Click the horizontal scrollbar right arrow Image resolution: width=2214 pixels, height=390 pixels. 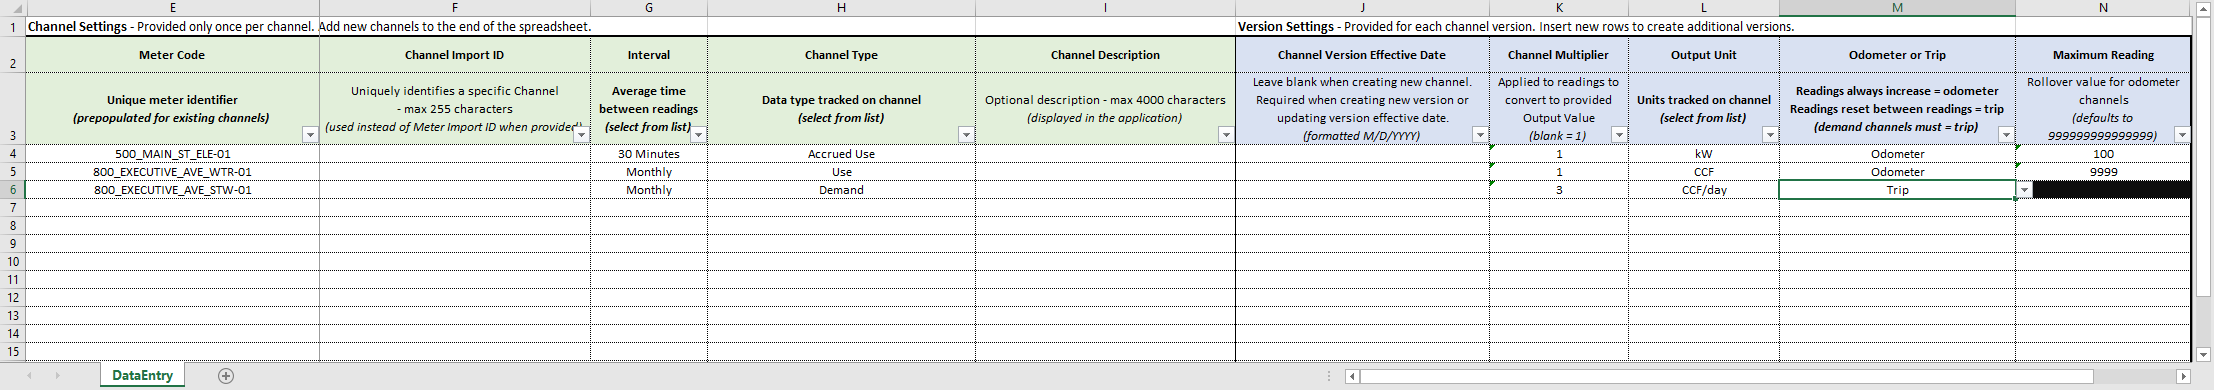[2183, 377]
